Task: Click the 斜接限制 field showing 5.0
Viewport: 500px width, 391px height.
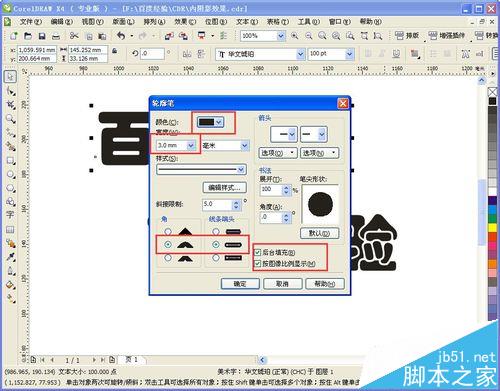Action: point(217,204)
